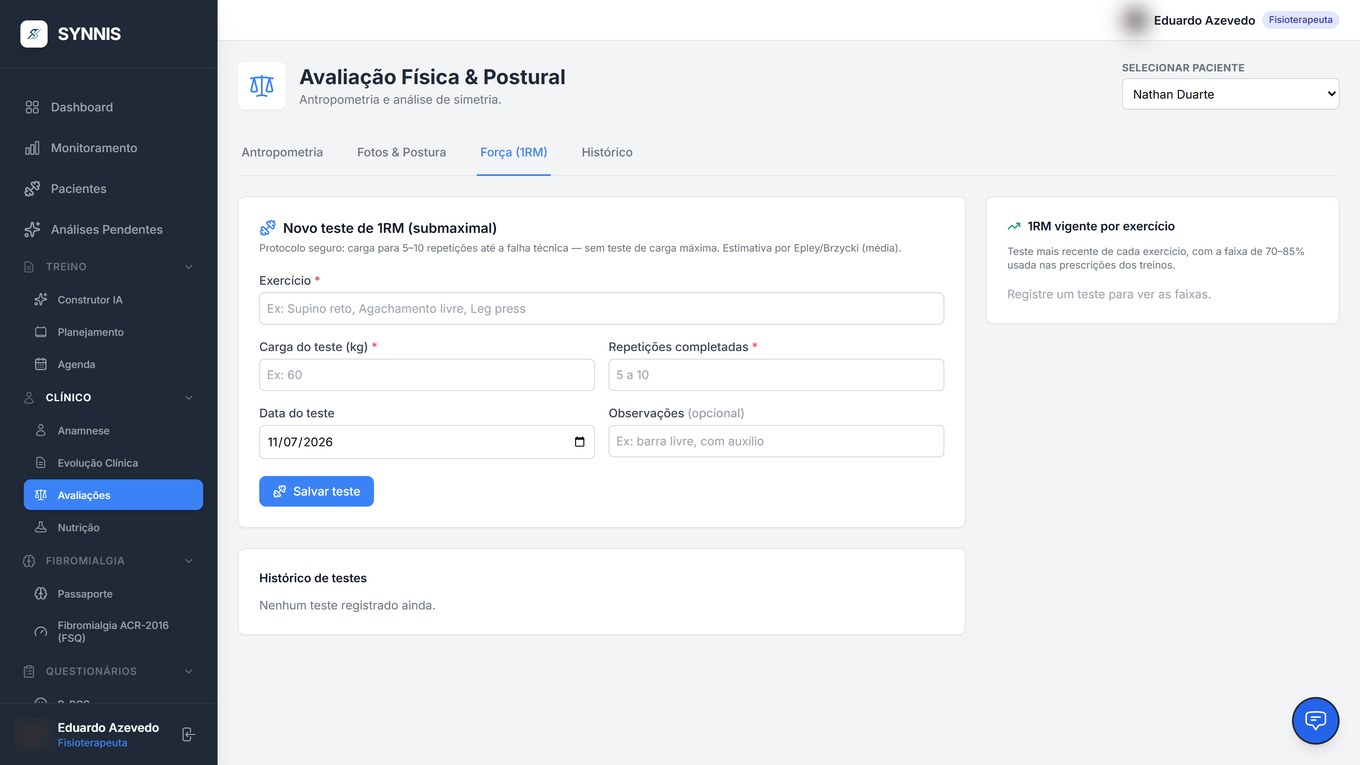Click the logout icon beside Eduardo Azevedo
1360x765 pixels.
pos(188,735)
